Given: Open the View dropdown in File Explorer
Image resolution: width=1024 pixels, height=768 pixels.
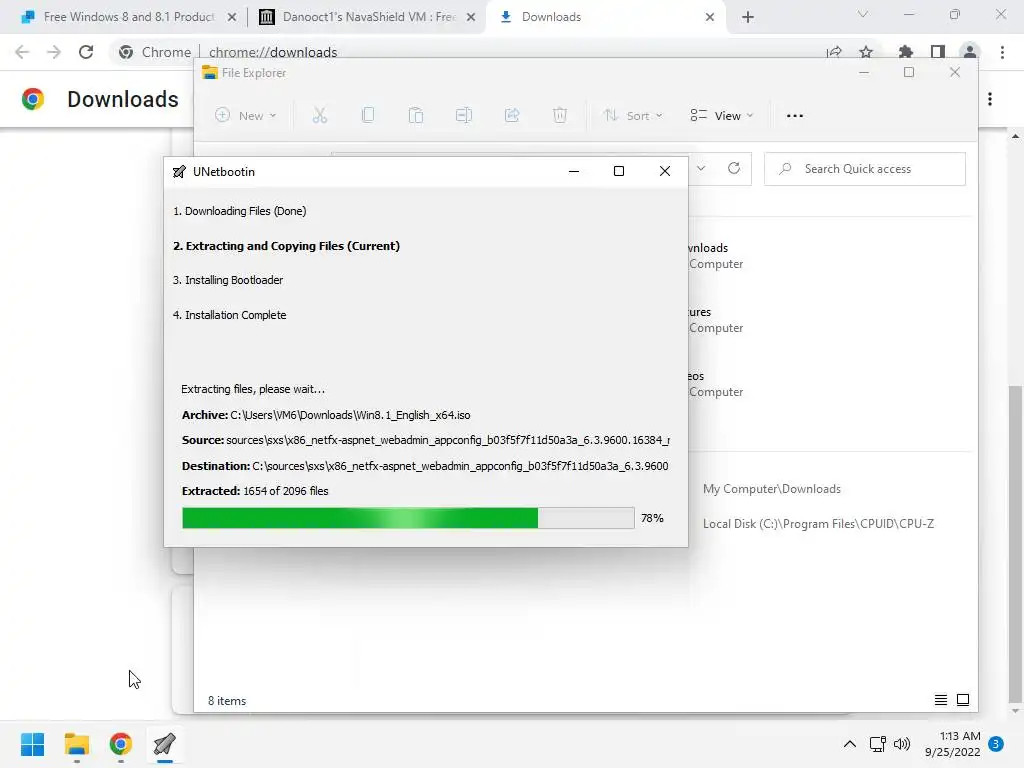Looking at the screenshot, I should coord(722,116).
